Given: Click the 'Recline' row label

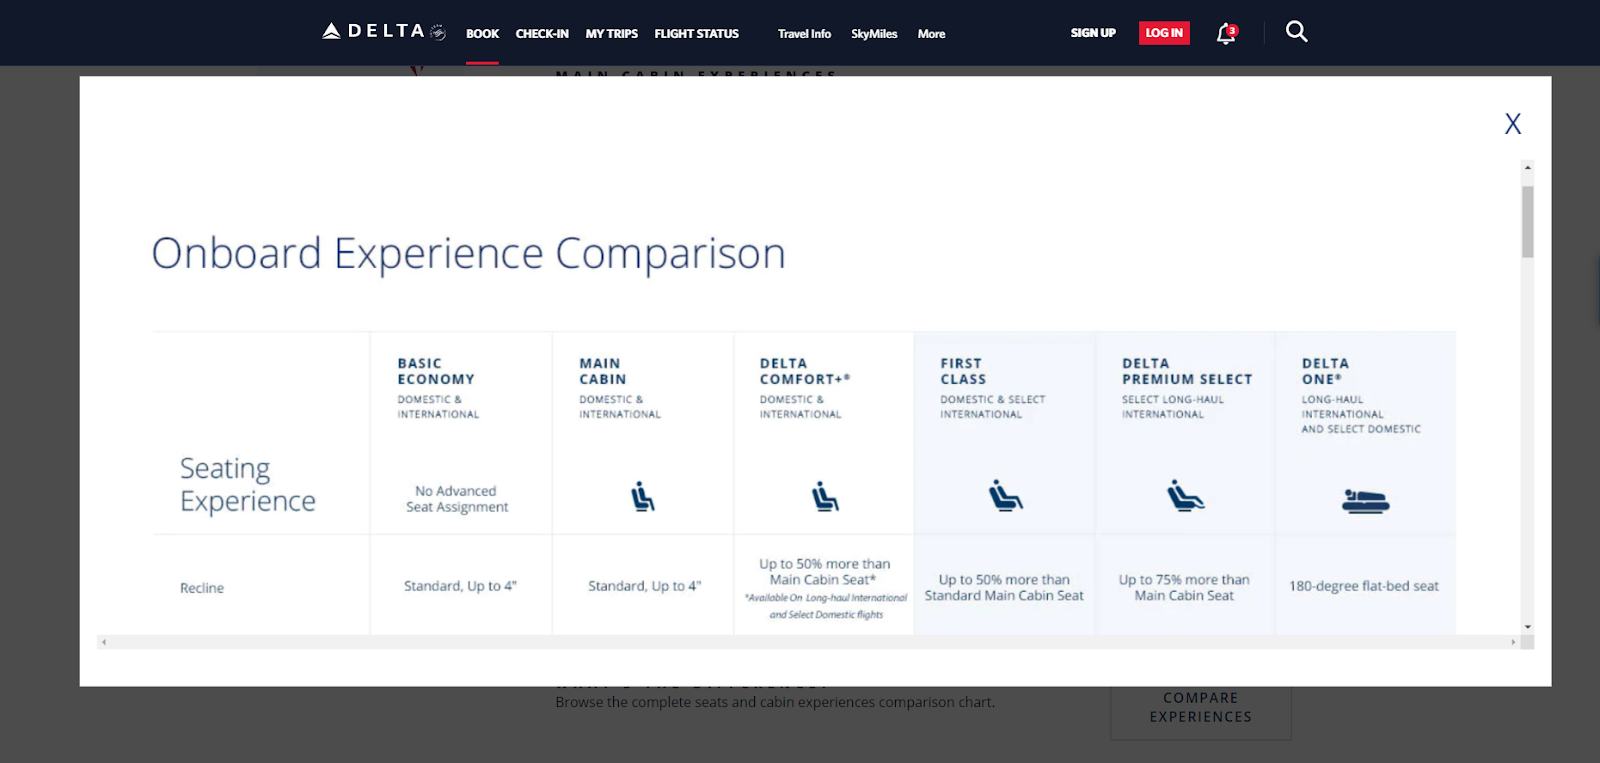Looking at the screenshot, I should click(x=202, y=588).
